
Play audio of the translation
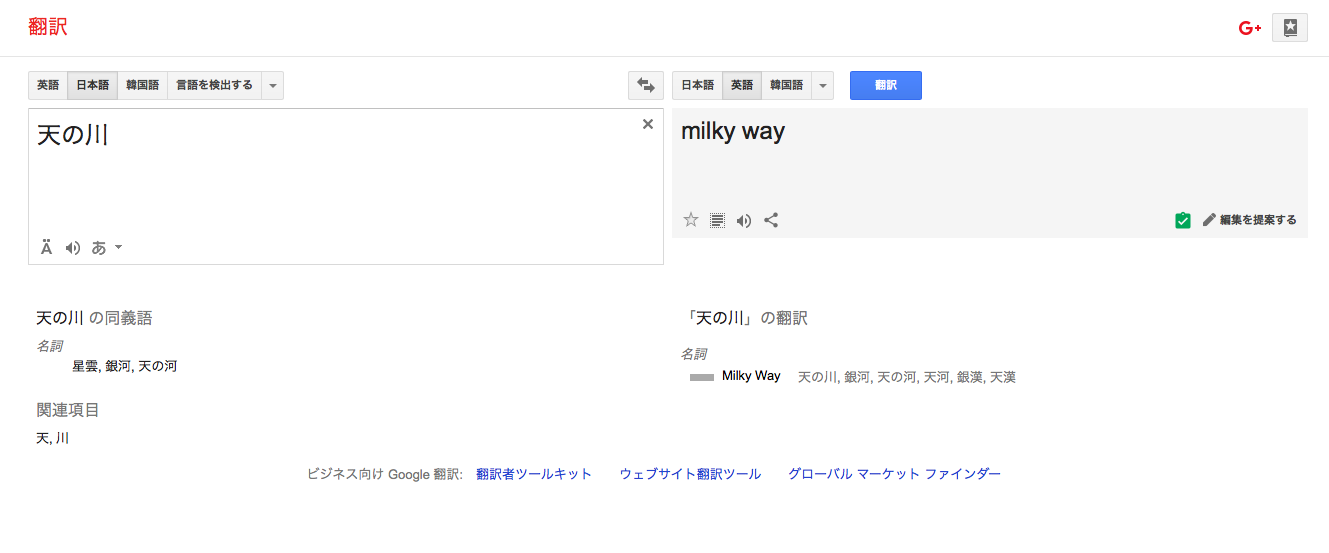point(744,220)
